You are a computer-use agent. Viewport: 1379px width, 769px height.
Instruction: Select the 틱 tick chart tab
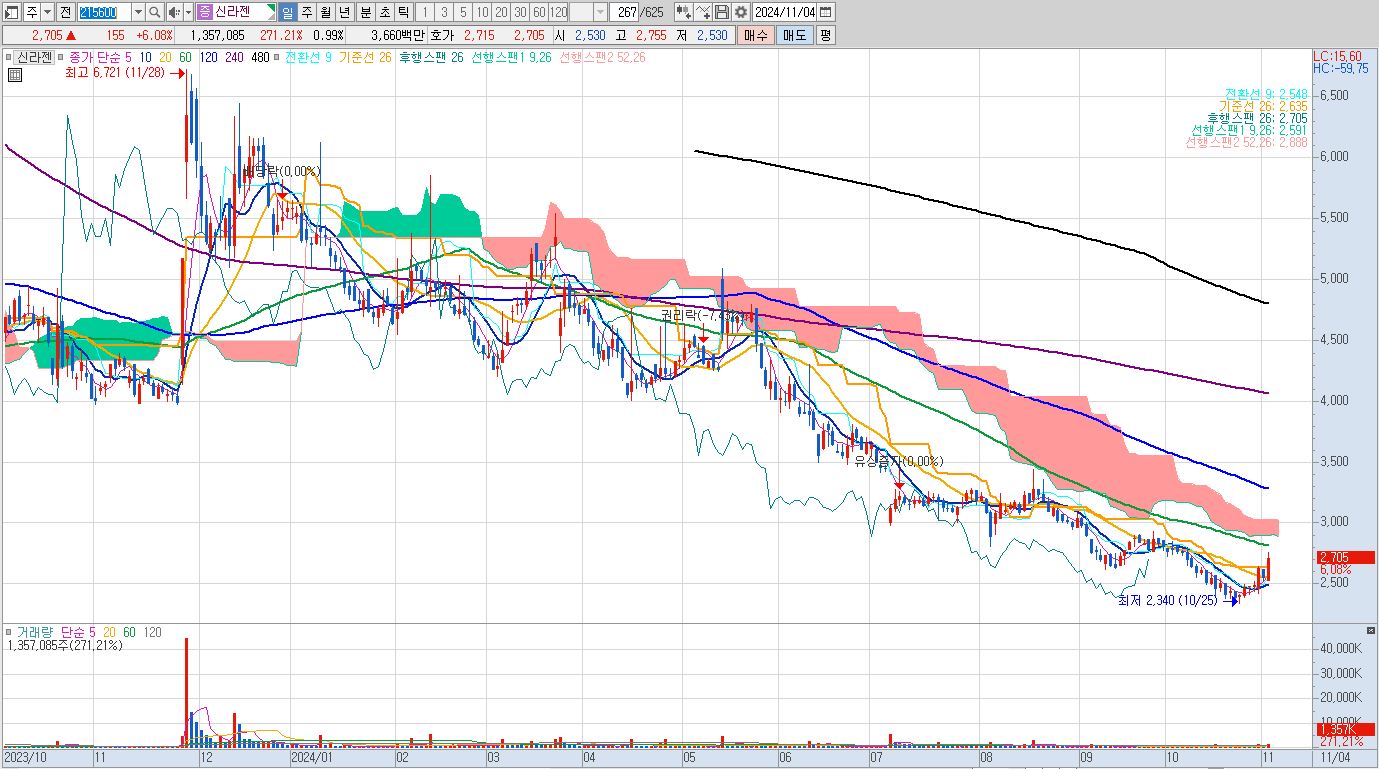(404, 12)
